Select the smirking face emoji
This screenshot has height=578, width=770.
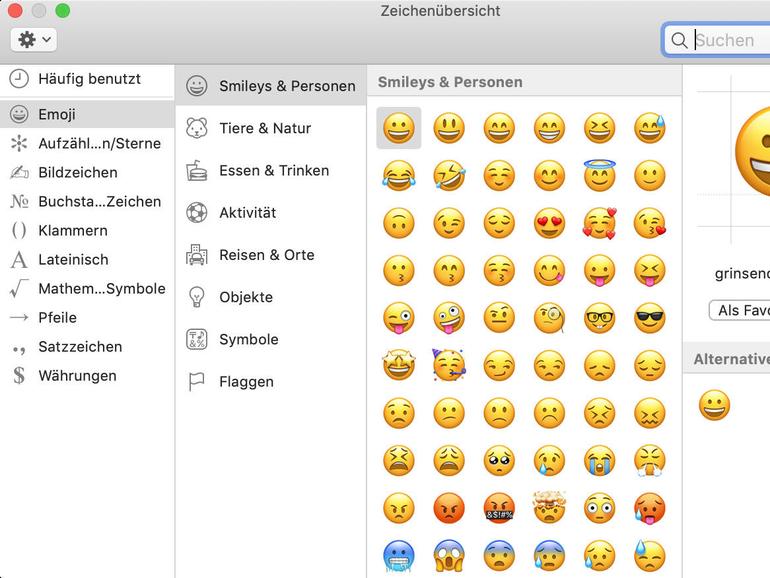(x=499, y=365)
